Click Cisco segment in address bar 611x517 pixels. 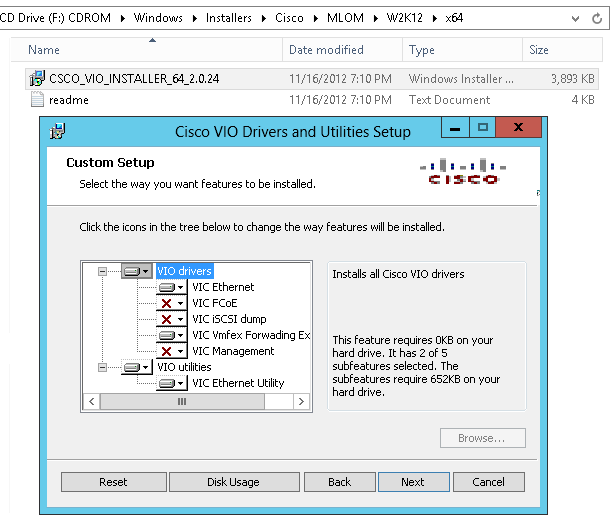pos(289,18)
